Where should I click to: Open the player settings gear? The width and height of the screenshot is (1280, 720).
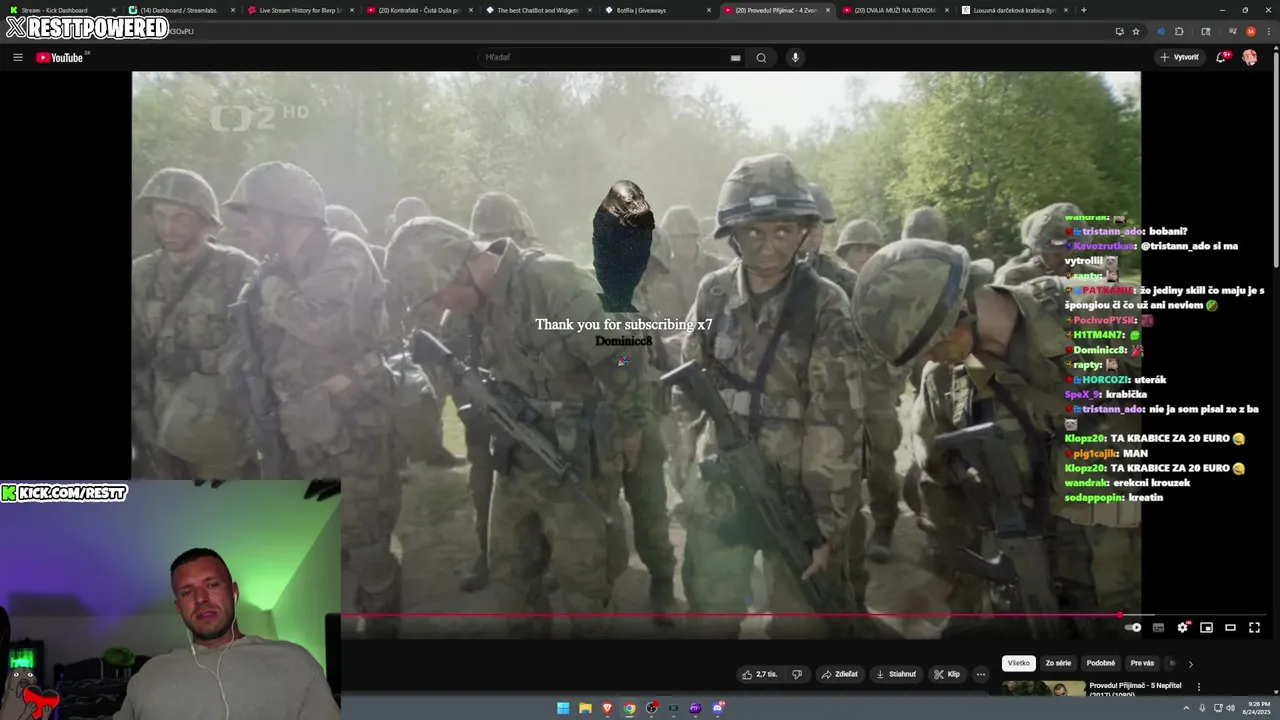click(x=1183, y=627)
